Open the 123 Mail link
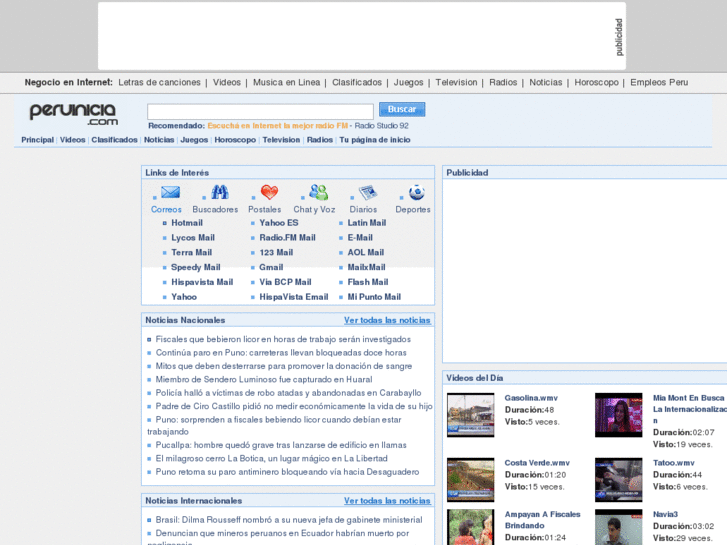This screenshot has height=545, width=727. (276, 252)
